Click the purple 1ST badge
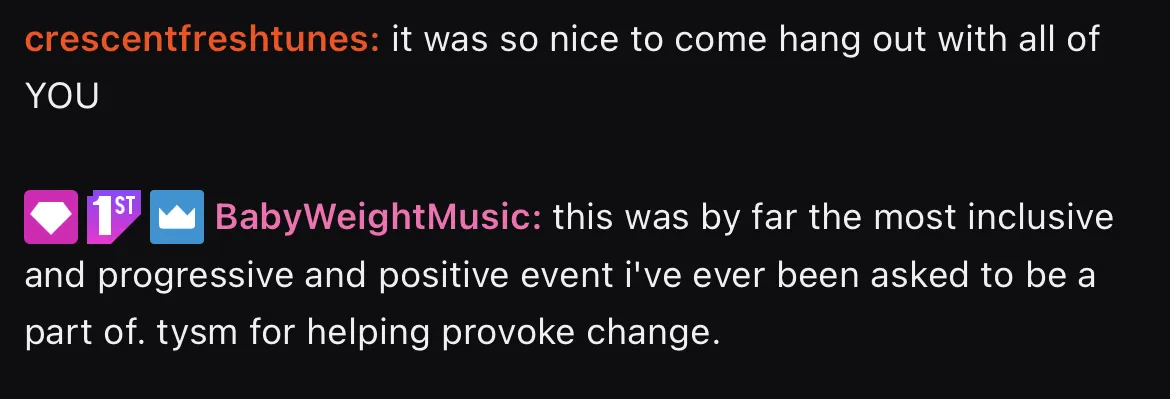Image resolution: width=1170 pixels, height=399 pixels. pos(113,217)
